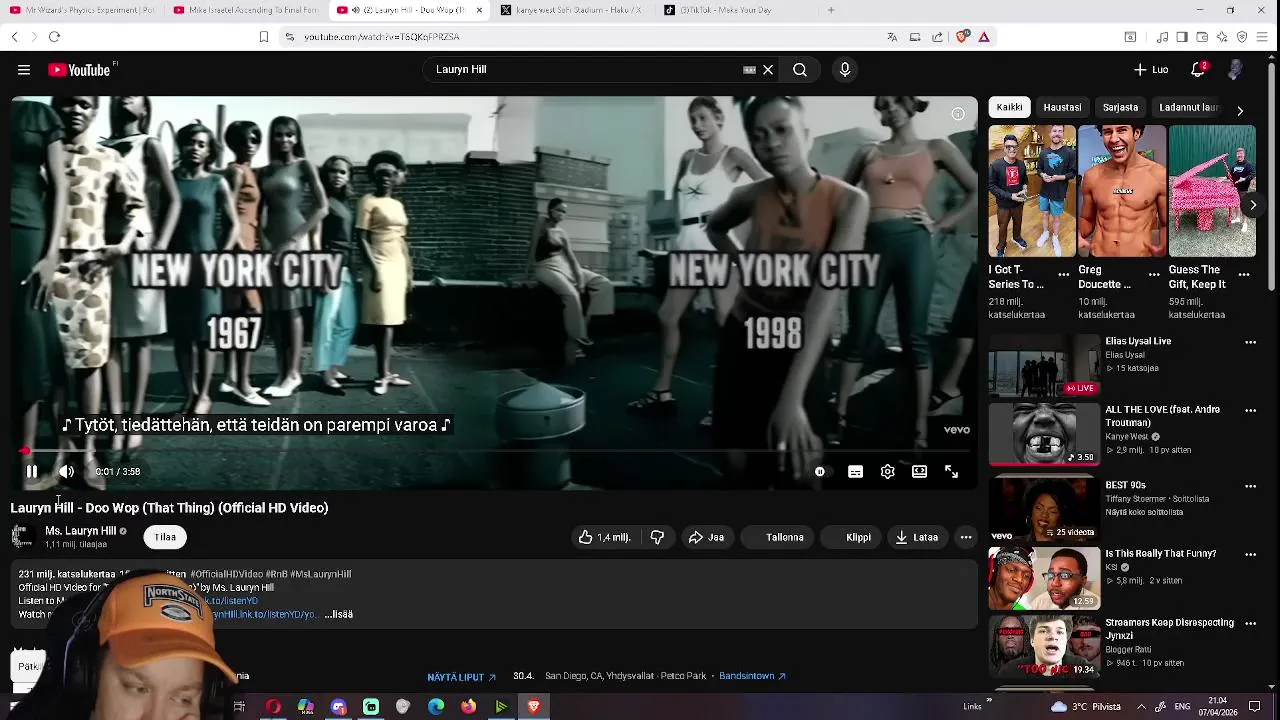
Task: Open options for Elias Uysal Live video
Action: pos(1250,342)
